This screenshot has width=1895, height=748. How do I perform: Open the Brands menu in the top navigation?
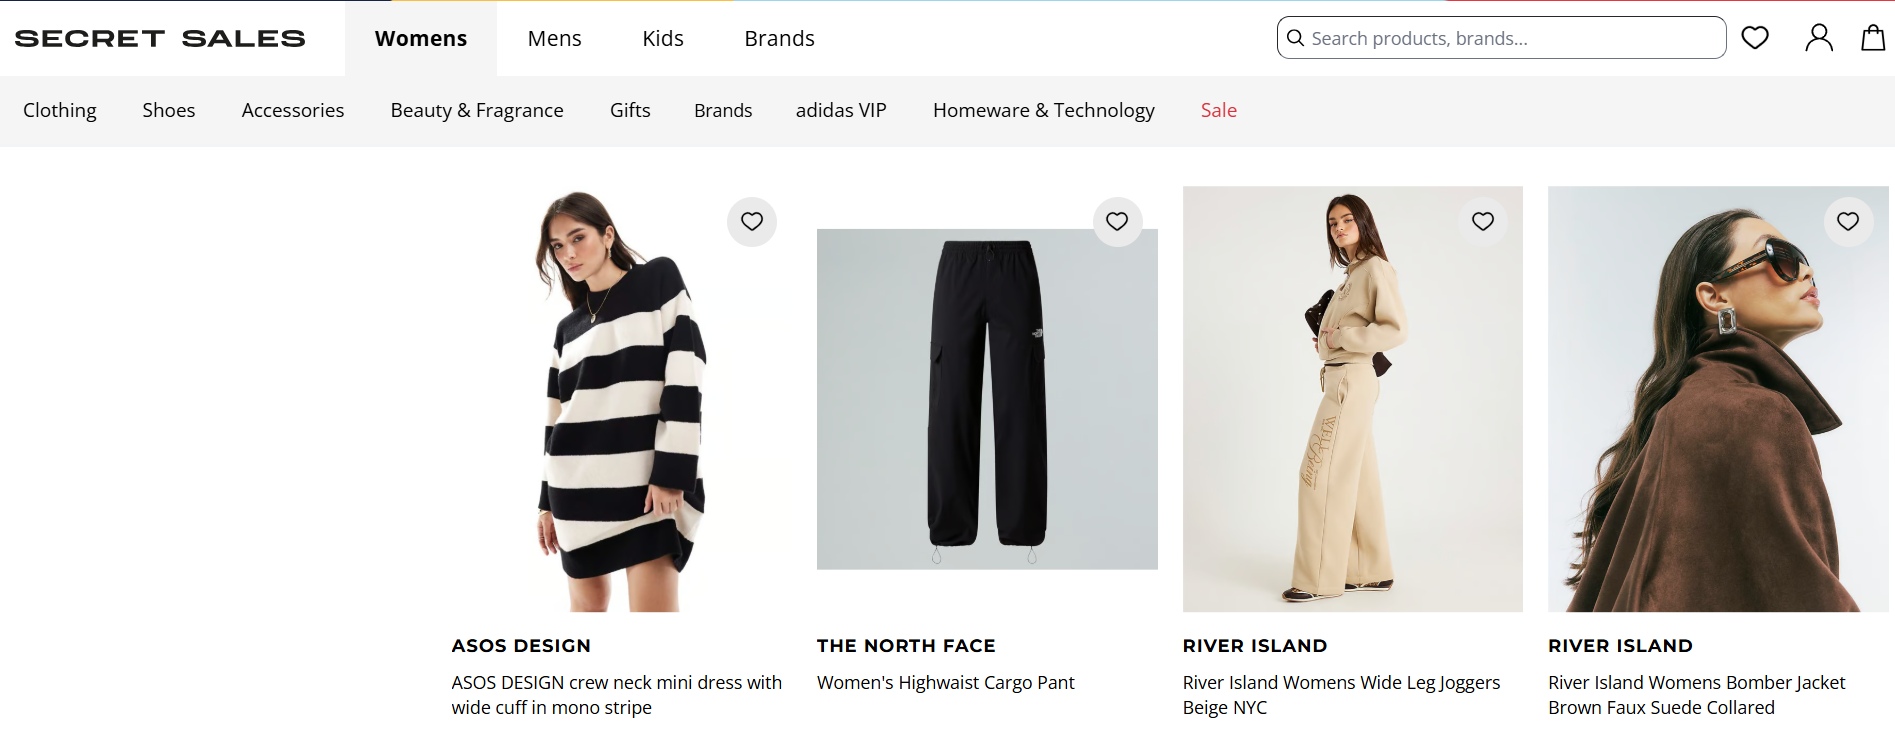coord(779,38)
